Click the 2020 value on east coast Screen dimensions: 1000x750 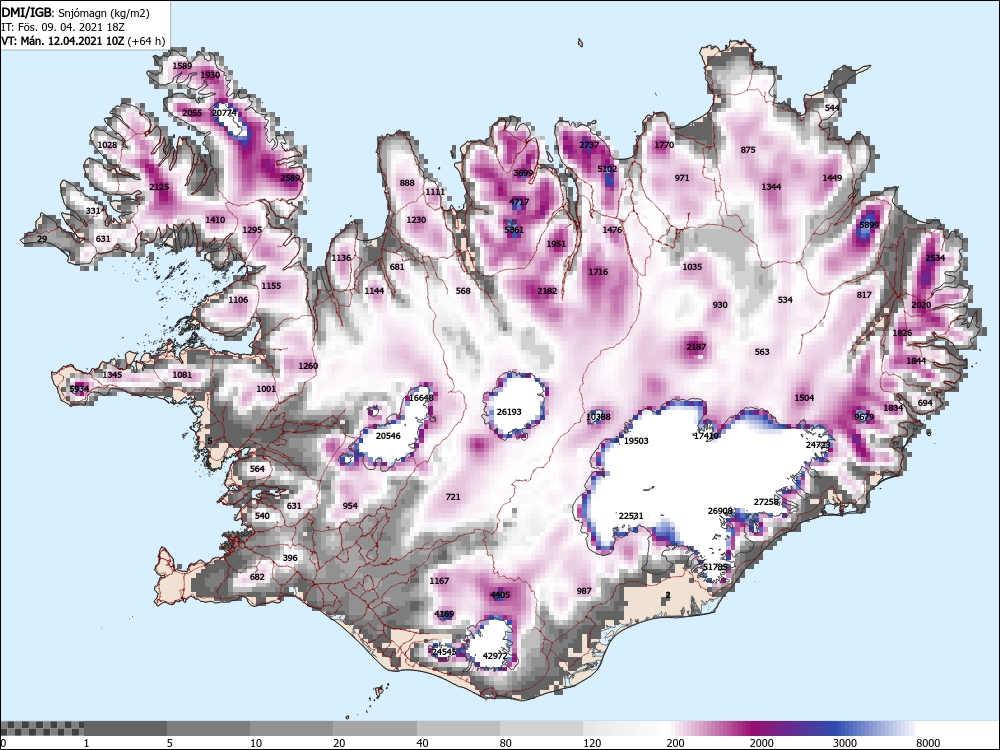pyautogui.click(x=922, y=305)
